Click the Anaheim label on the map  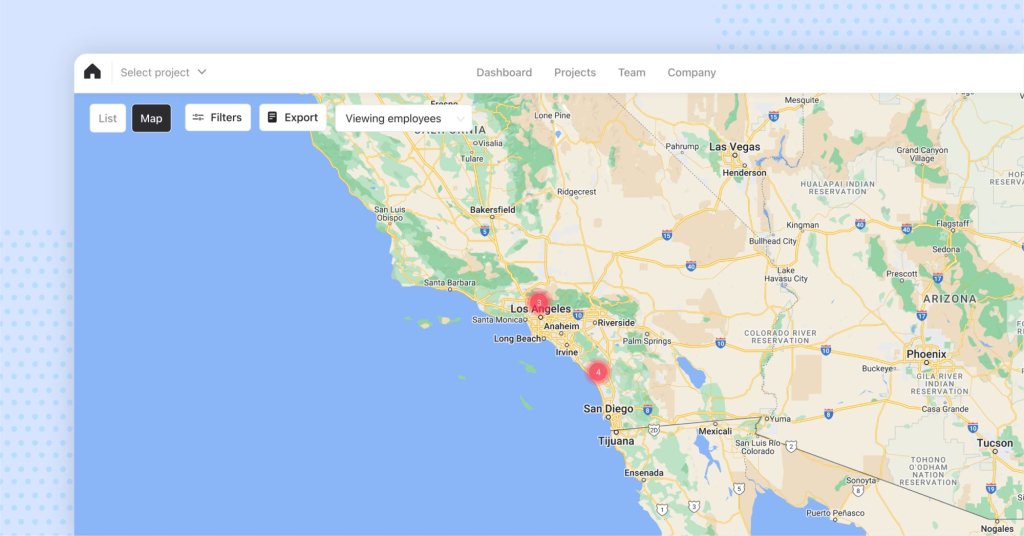(562, 326)
